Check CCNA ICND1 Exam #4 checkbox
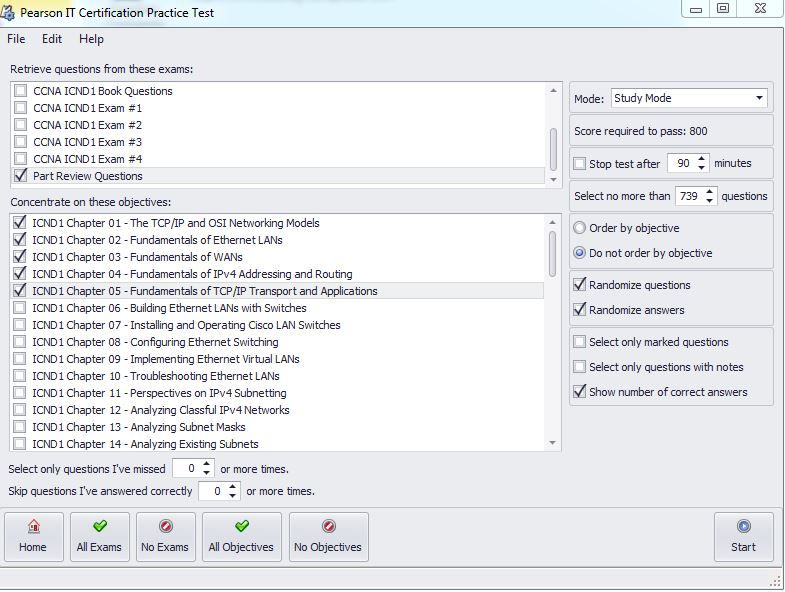 click(x=21, y=159)
